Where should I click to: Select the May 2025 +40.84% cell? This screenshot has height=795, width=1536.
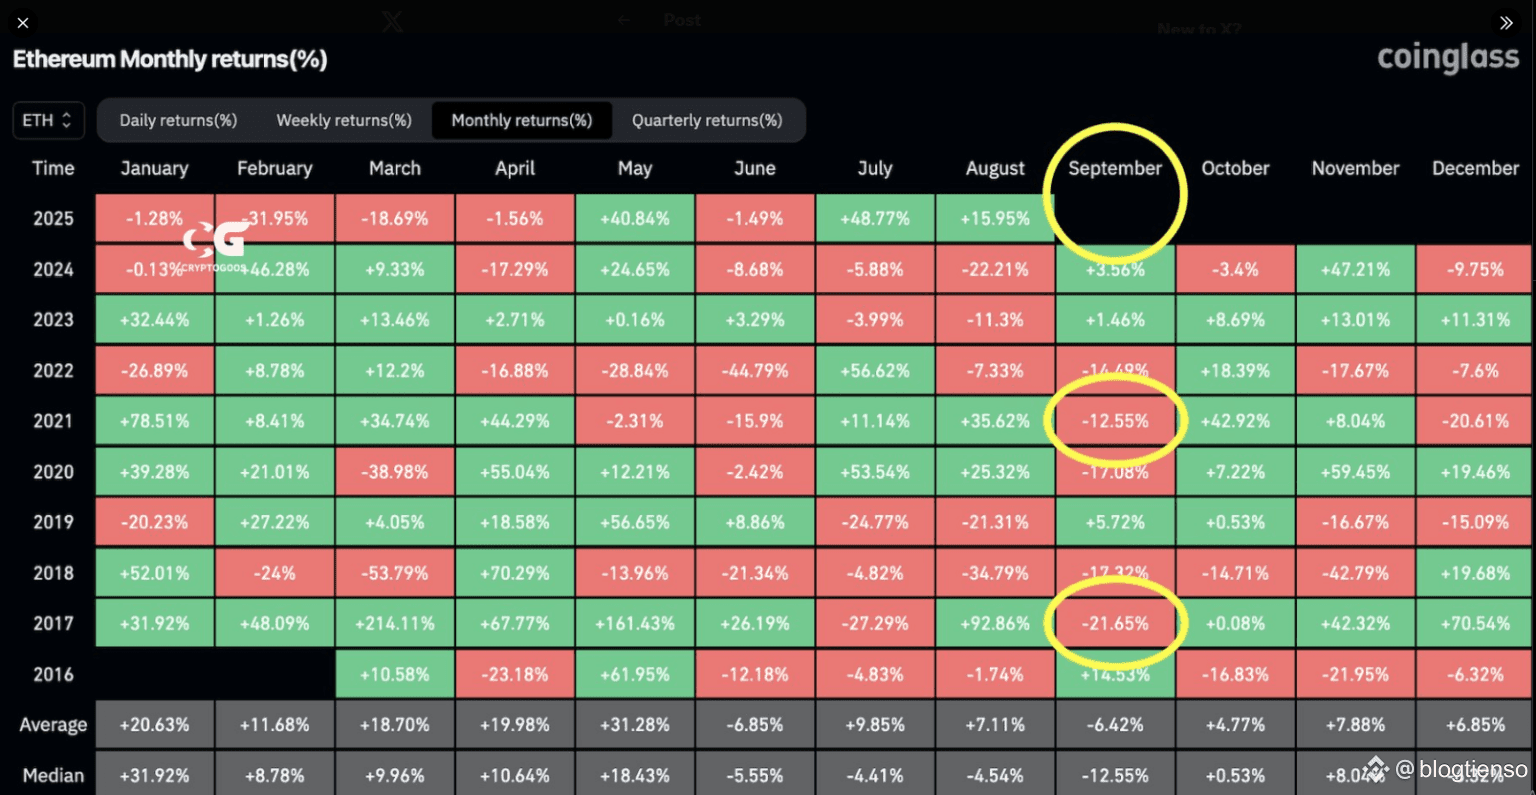pos(635,218)
